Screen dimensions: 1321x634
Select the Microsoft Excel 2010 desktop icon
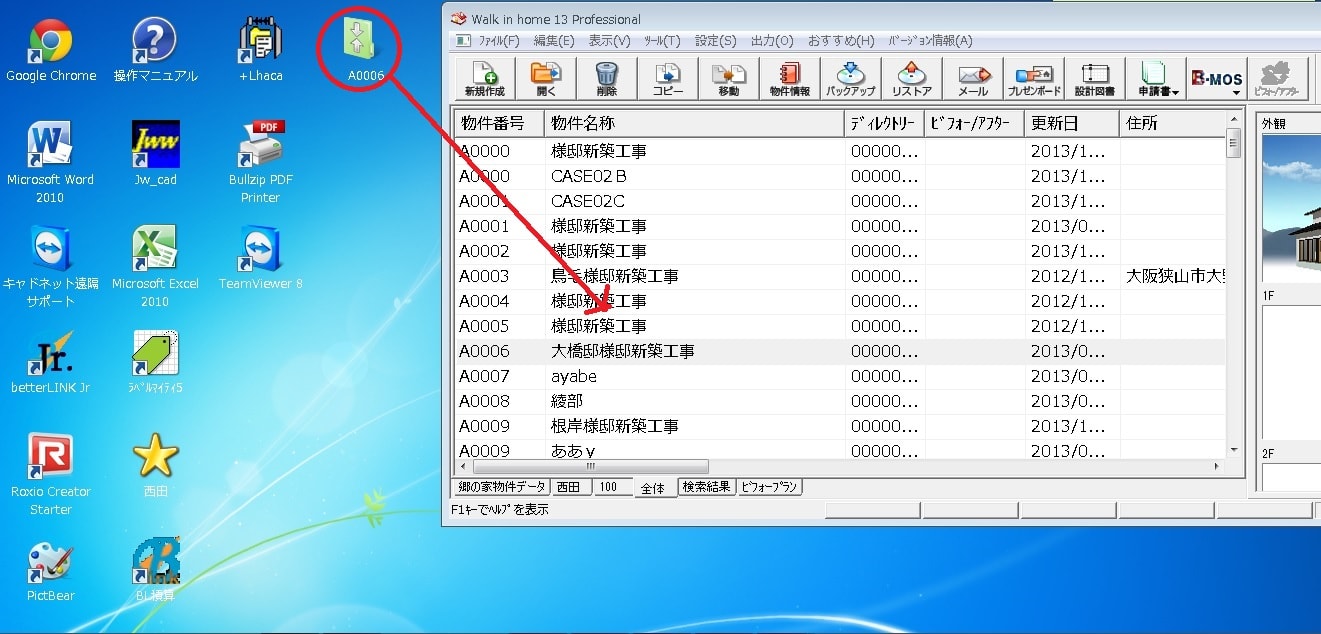(155, 266)
